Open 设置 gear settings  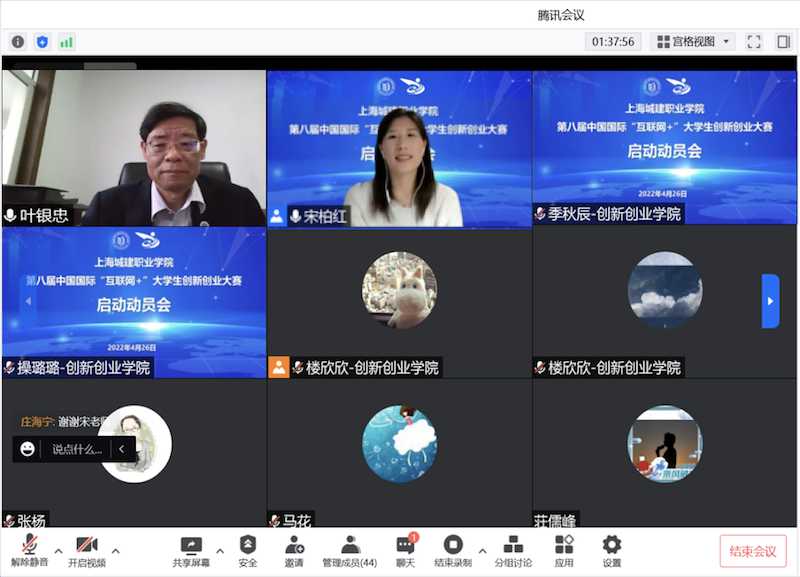pos(612,551)
